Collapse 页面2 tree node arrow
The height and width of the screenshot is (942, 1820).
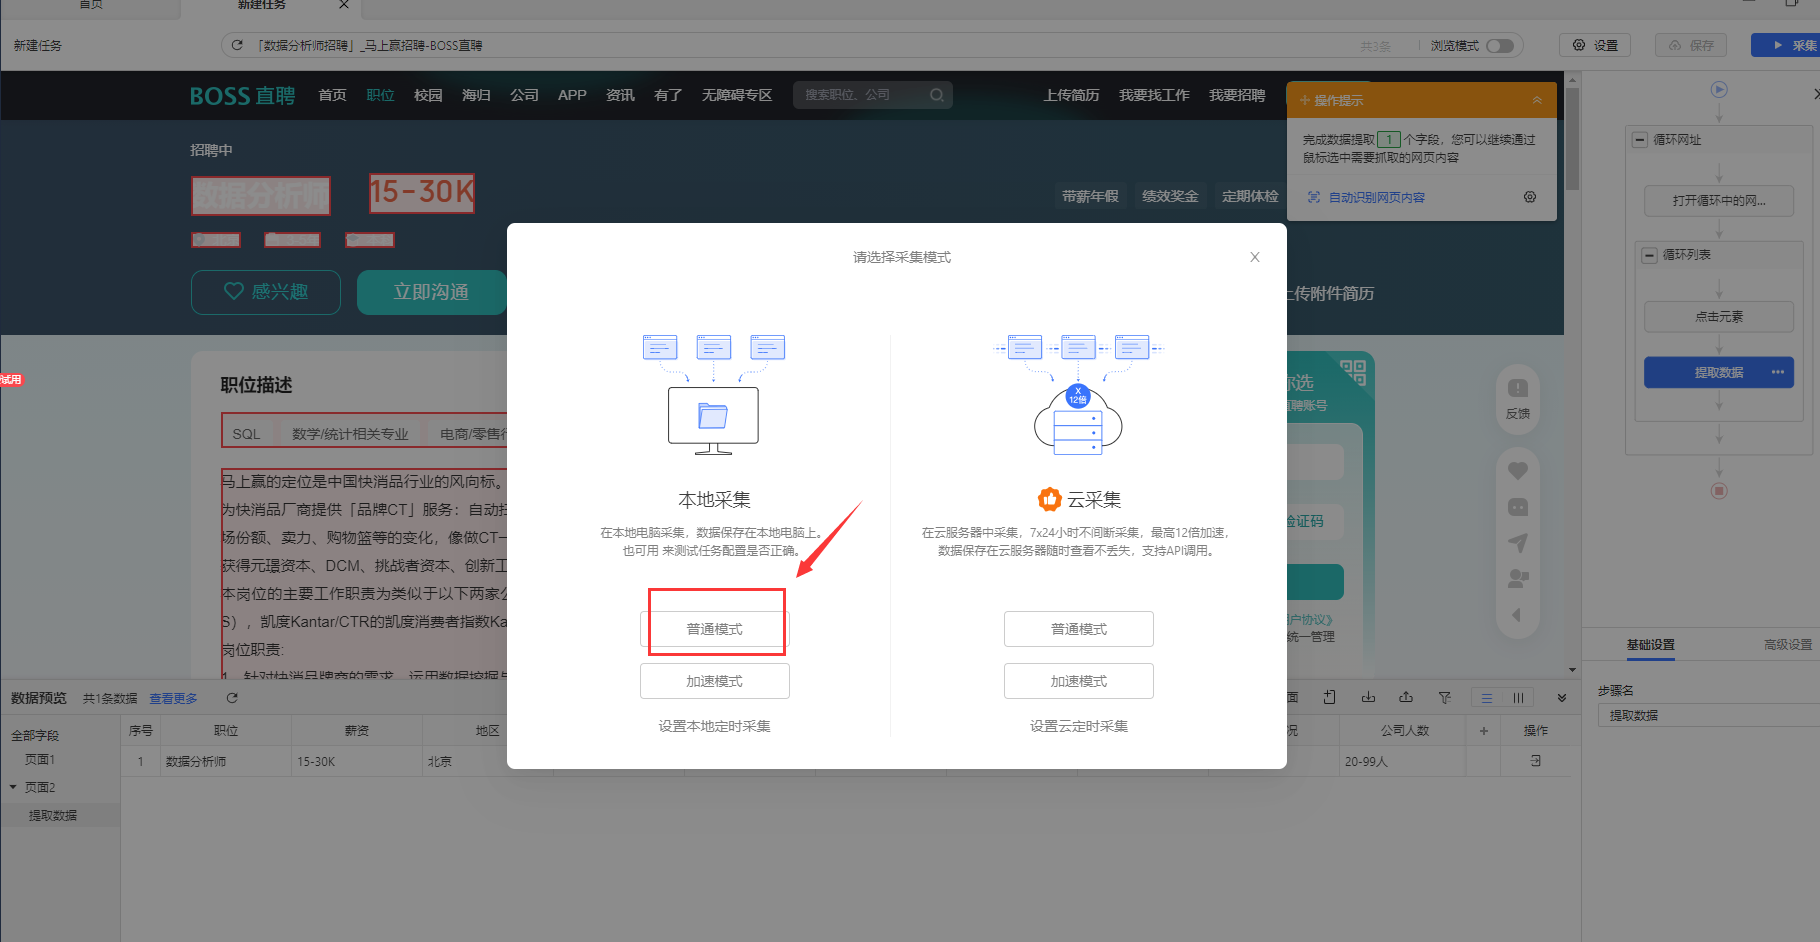pyautogui.click(x=13, y=787)
